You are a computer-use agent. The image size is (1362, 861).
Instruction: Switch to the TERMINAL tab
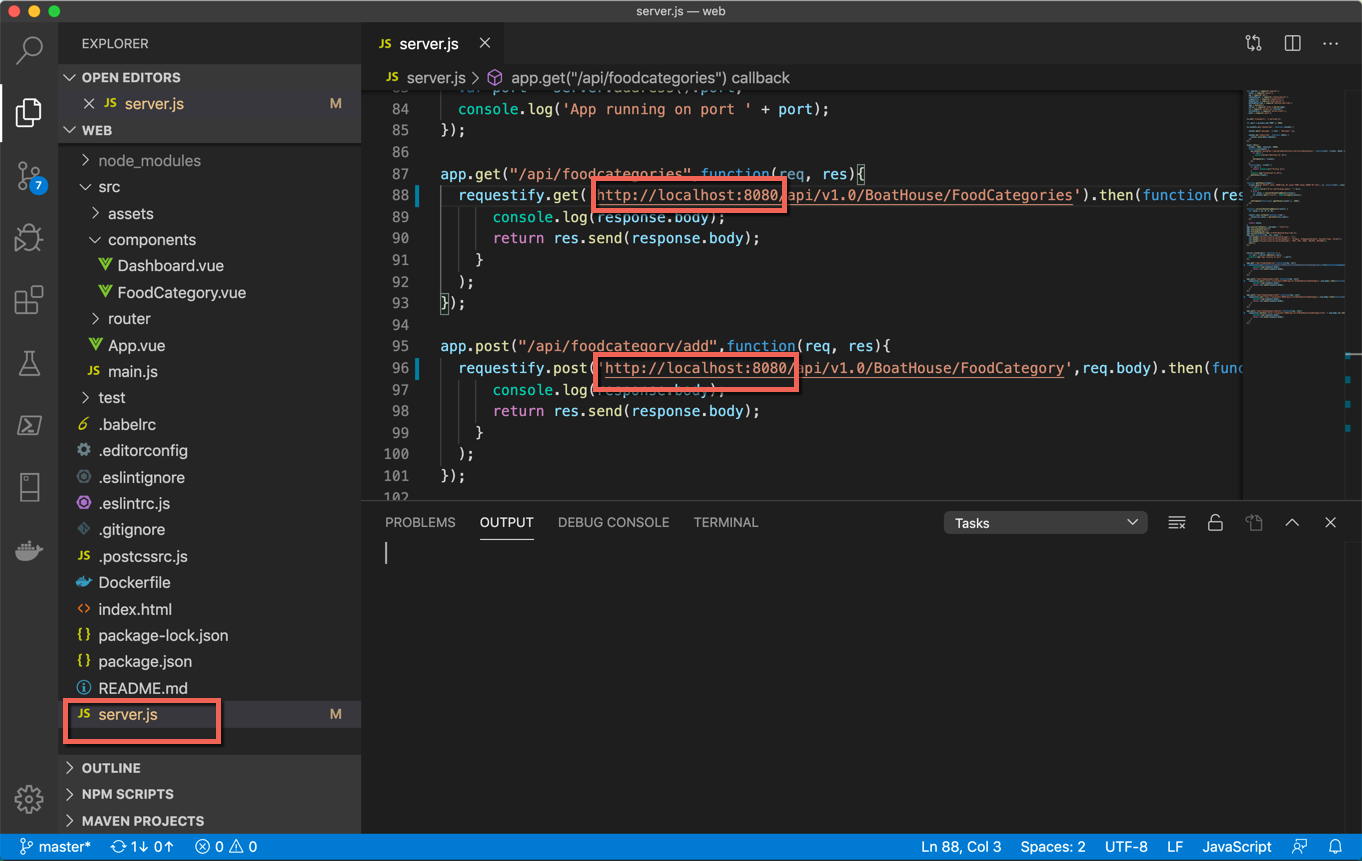(726, 523)
